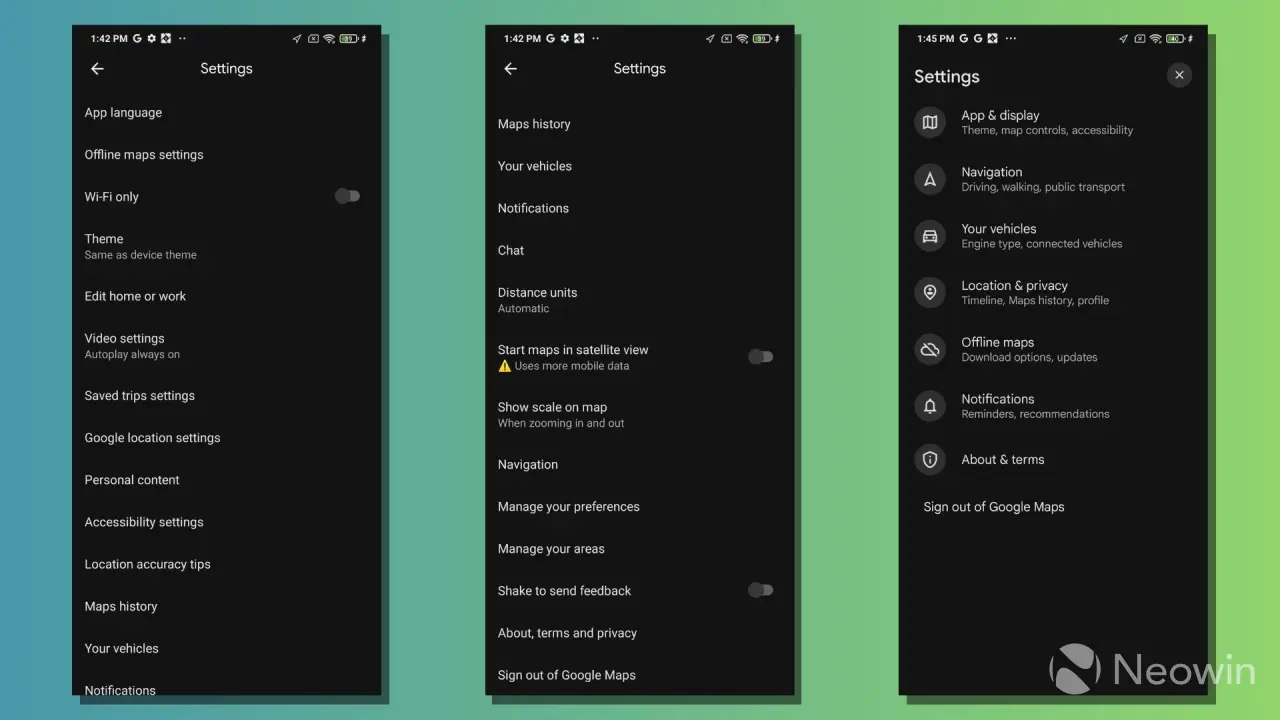Close Settings with the X button
Image resolution: width=1280 pixels, height=720 pixels.
(1179, 75)
